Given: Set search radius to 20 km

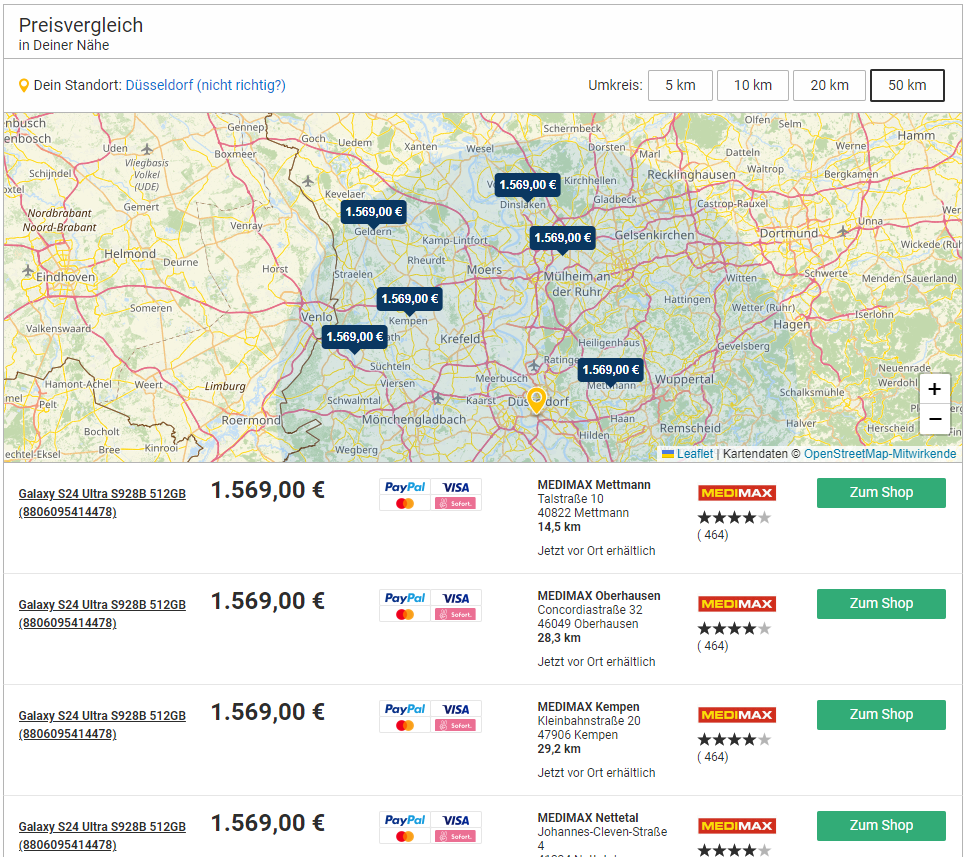Looking at the screenshot, I should tap(829, 85).
